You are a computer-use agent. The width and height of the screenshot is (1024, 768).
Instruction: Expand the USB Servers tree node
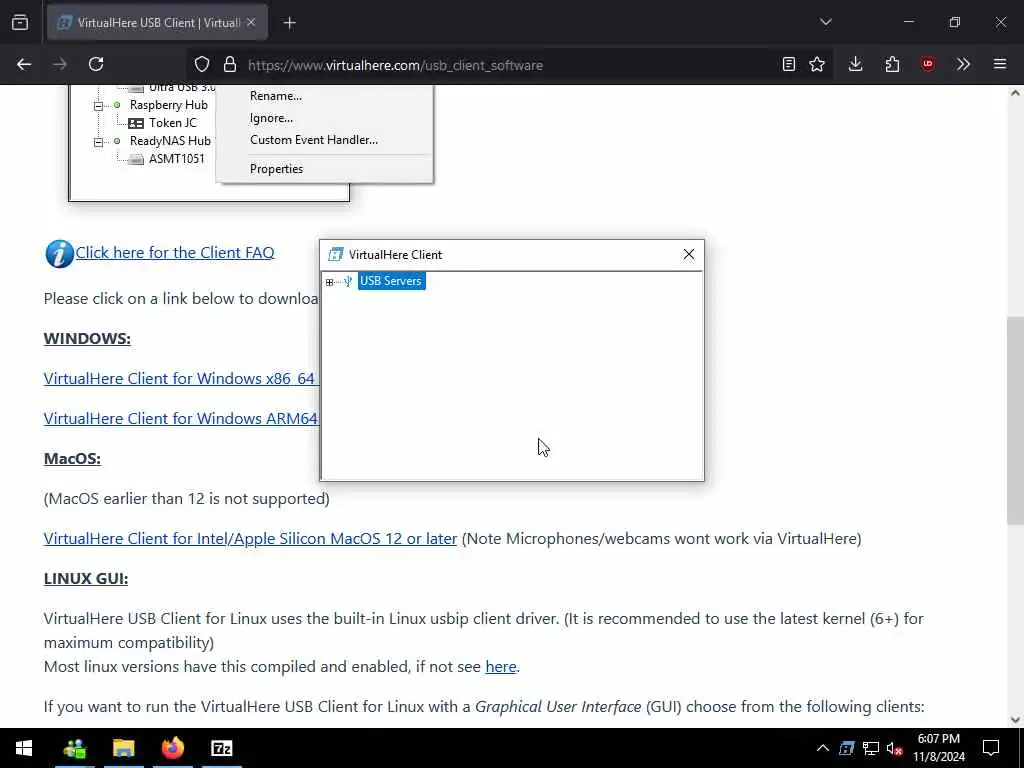(x=329, y=282)
